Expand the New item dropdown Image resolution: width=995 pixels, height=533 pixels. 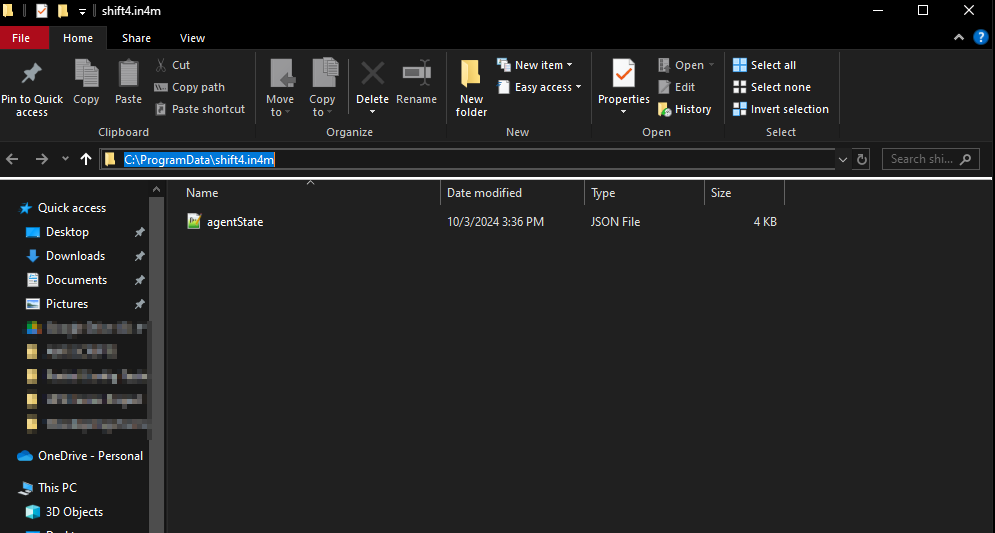click(x=536, y=65)
